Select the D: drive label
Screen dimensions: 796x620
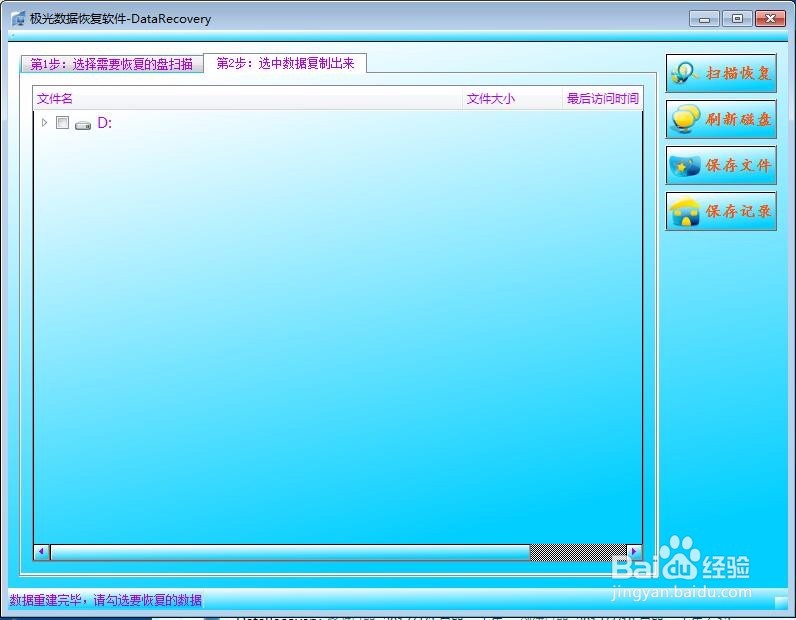(x=105, y=123)
